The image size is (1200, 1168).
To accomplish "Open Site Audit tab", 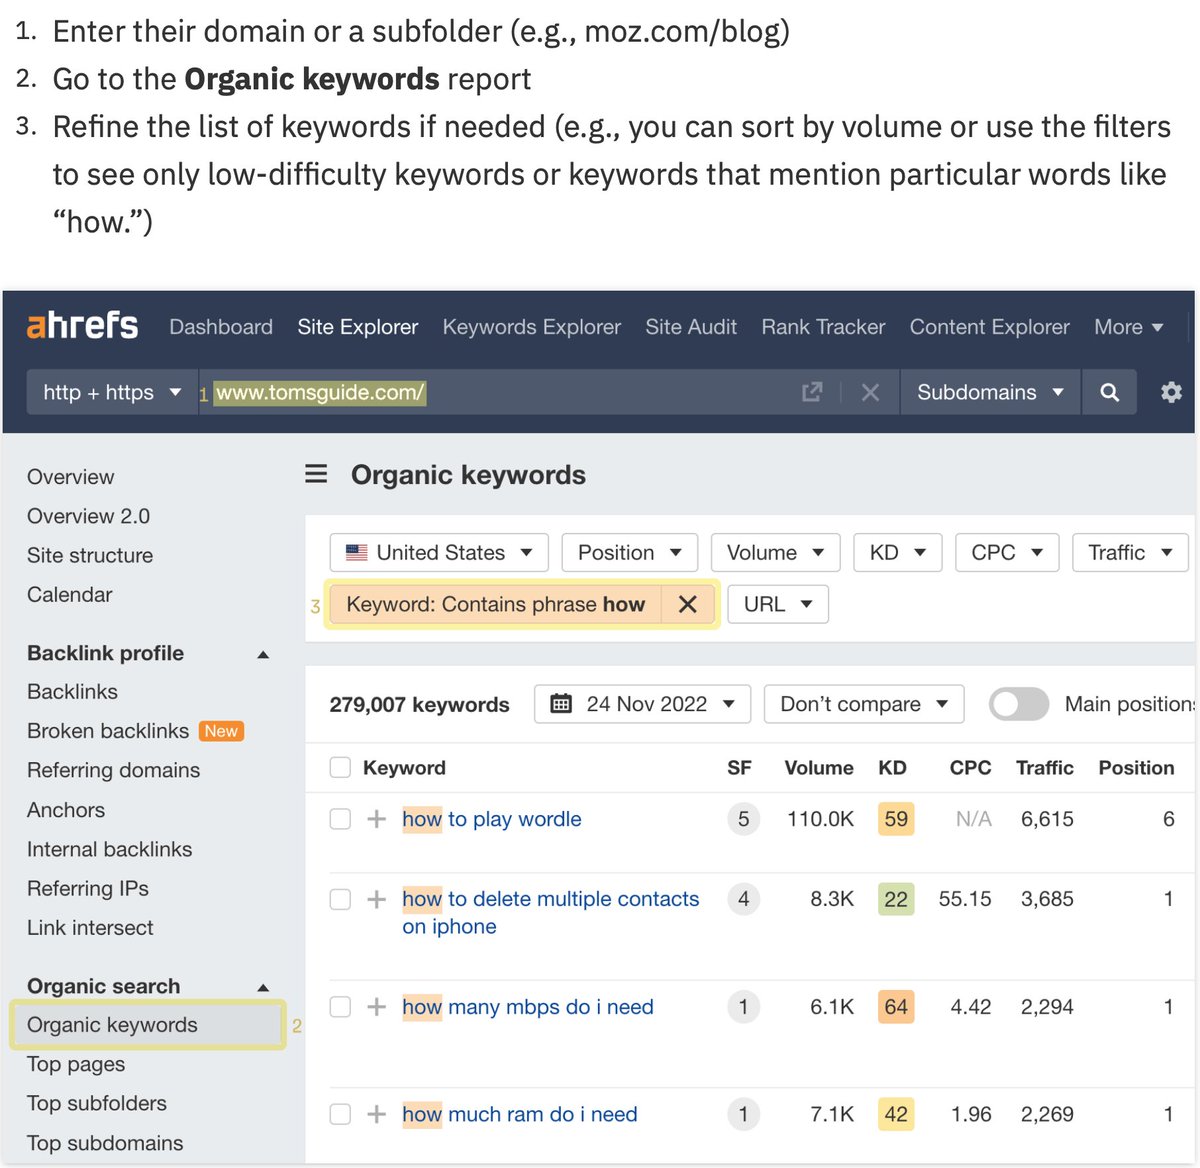I will (x=691, y=327).
